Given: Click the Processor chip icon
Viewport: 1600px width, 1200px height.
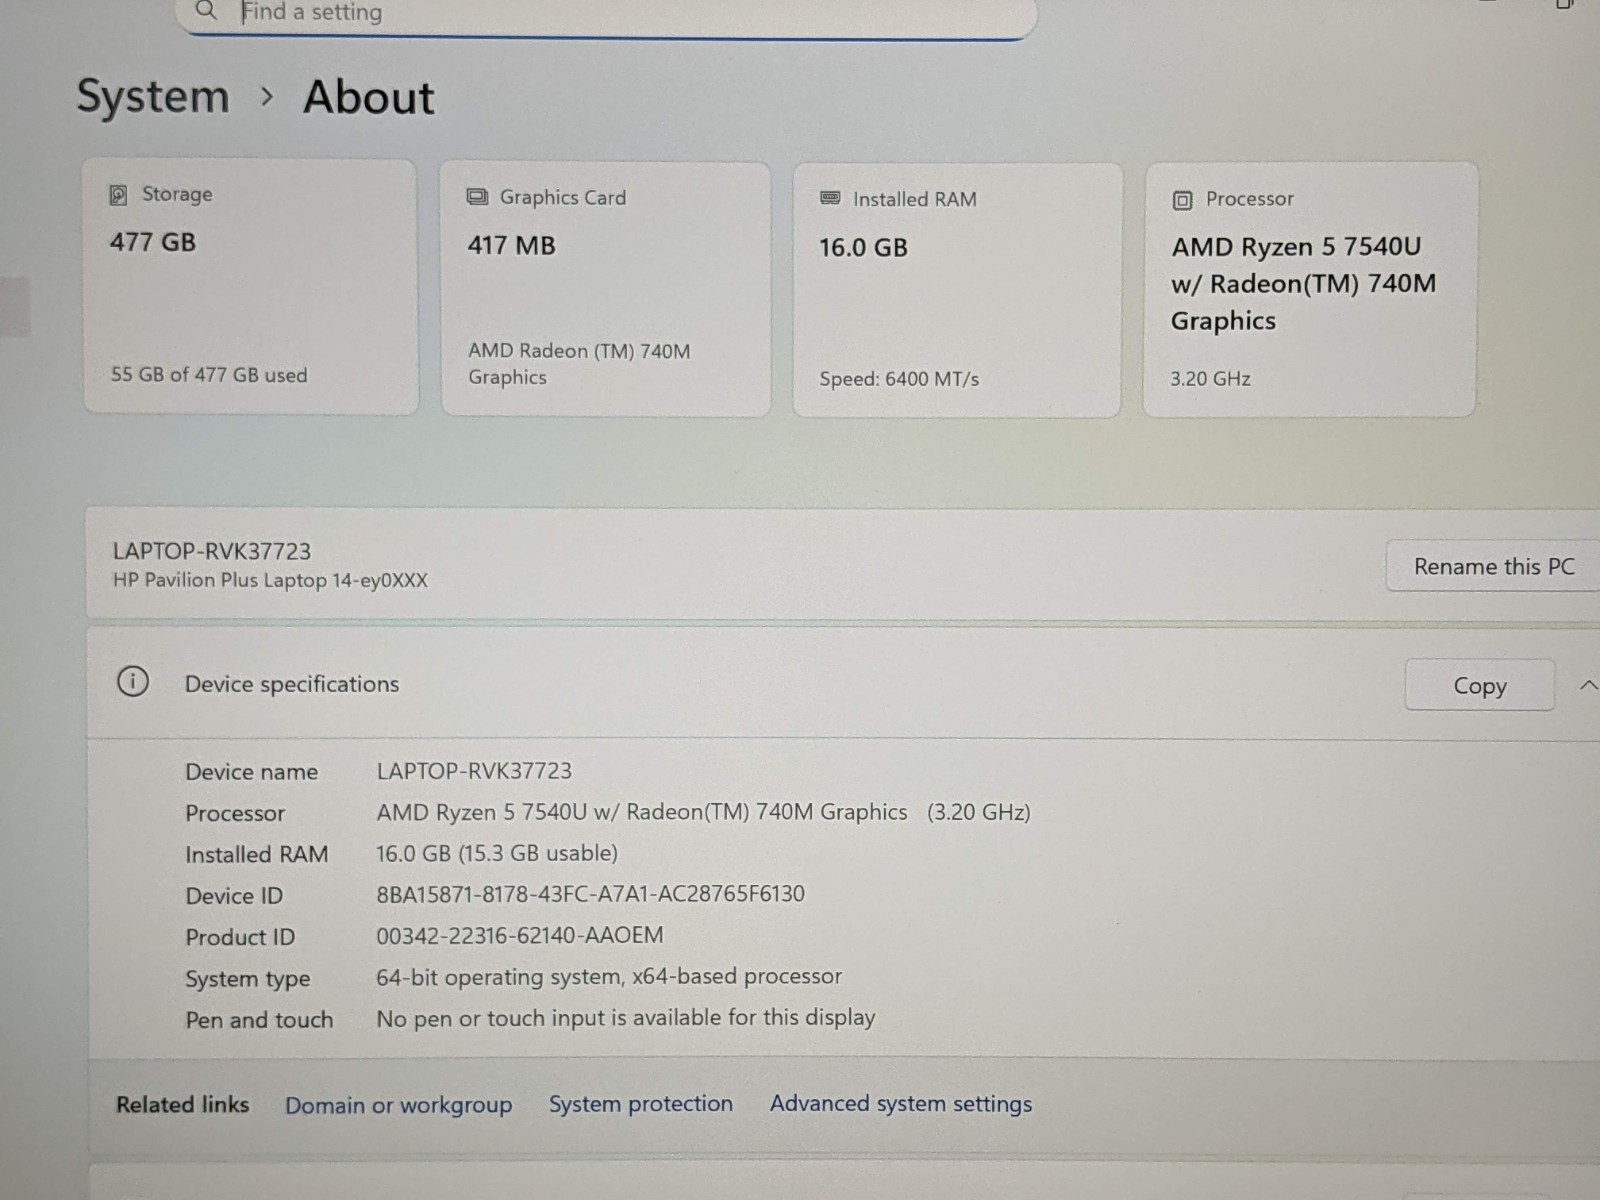Looking at the screenshot, I should pyautogui.click(x=1182, y=200).
